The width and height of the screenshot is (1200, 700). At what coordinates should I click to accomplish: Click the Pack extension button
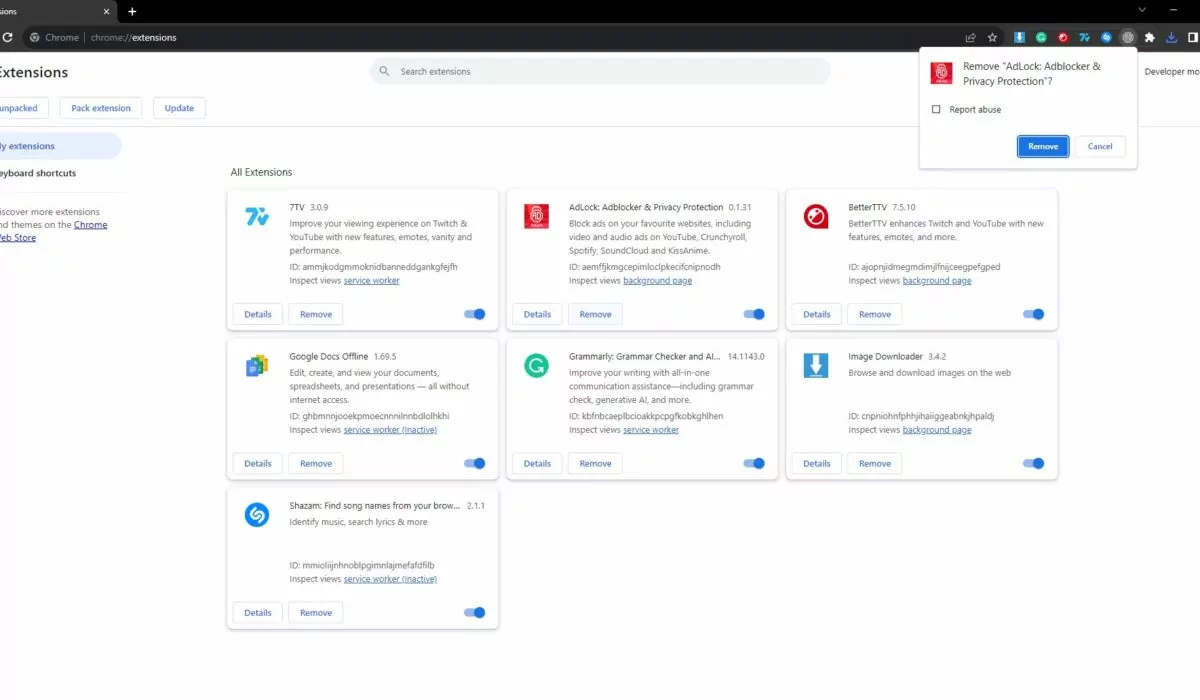[101, 108]
